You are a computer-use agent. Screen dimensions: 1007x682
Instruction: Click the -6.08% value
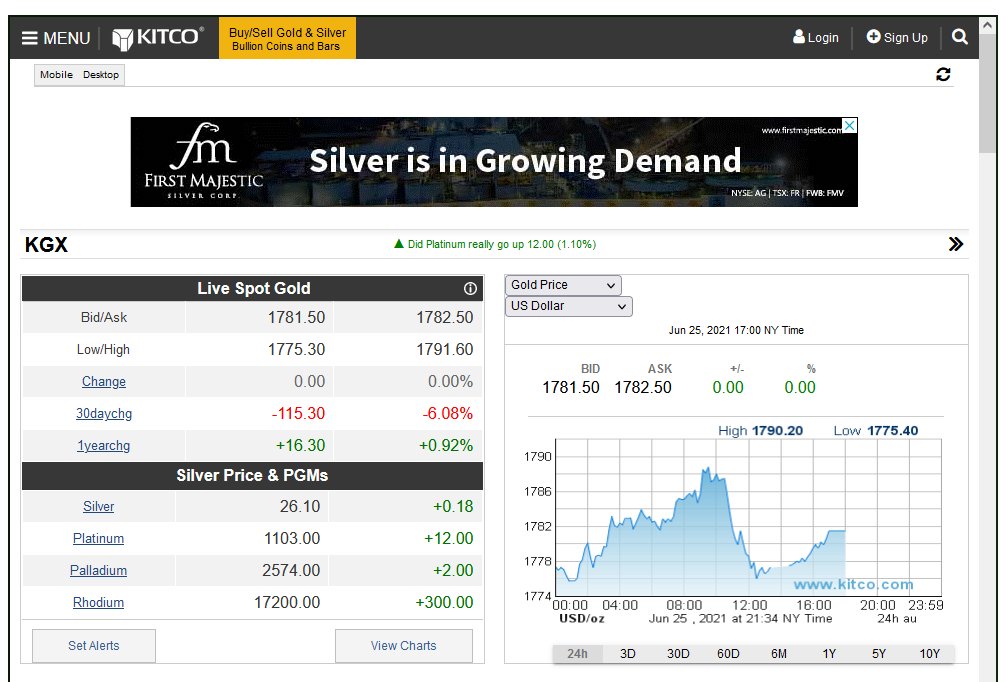448,414
